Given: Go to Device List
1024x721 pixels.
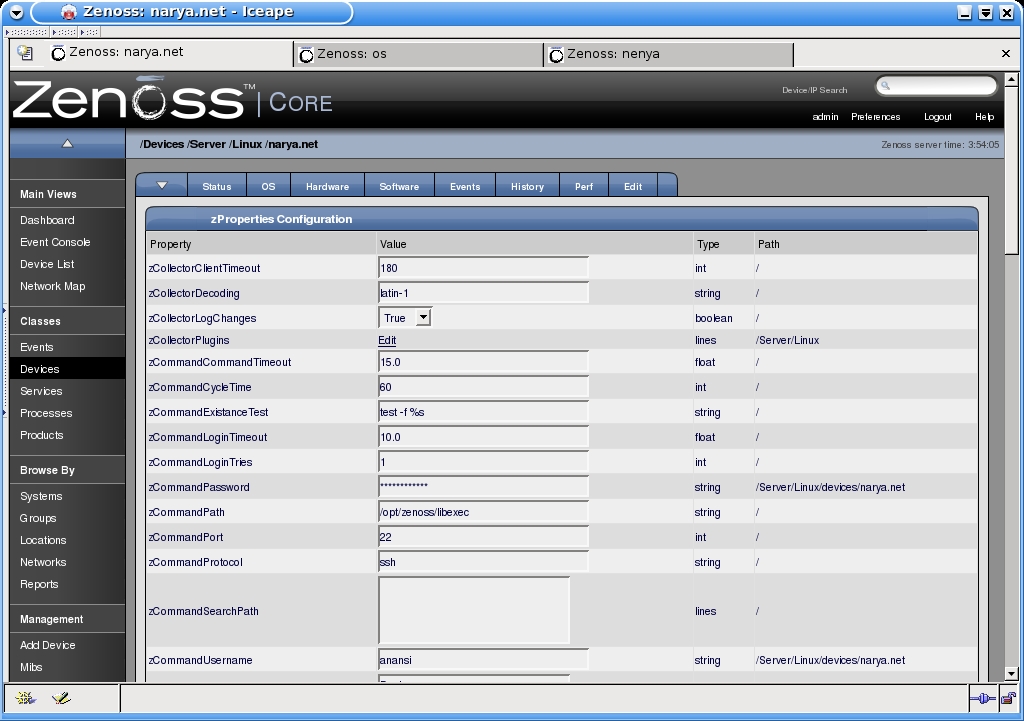Looking at the screenshot, I should click(x=47, y=264).
